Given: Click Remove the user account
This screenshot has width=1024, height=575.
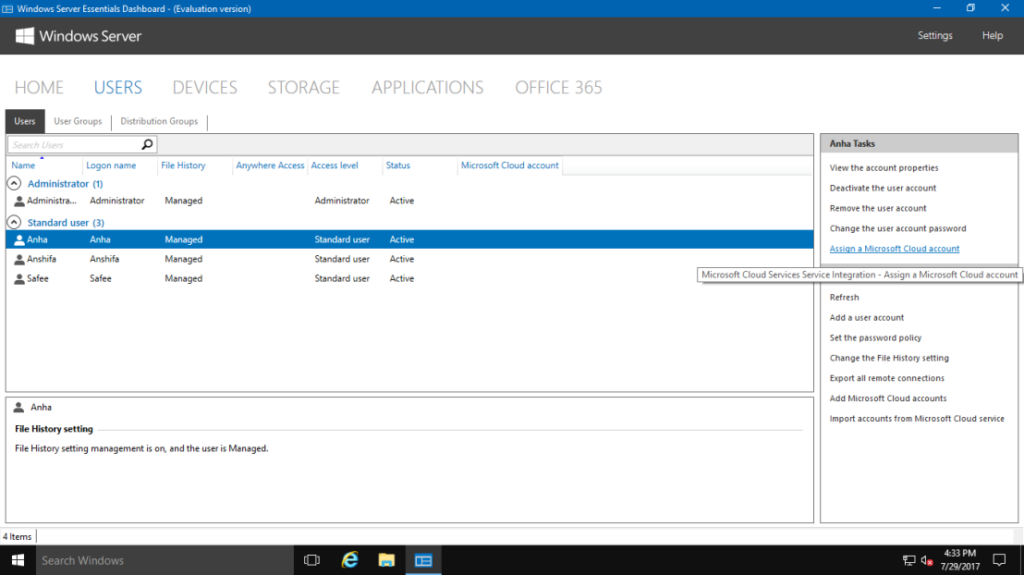Looking at the screenshot, I should 878,208.
